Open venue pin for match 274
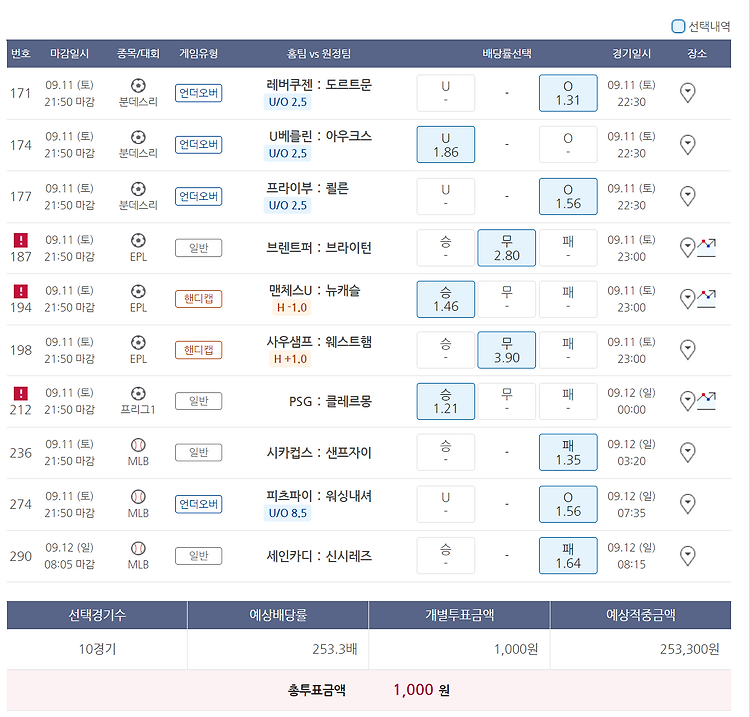750x717 pixels. point(687,504)
